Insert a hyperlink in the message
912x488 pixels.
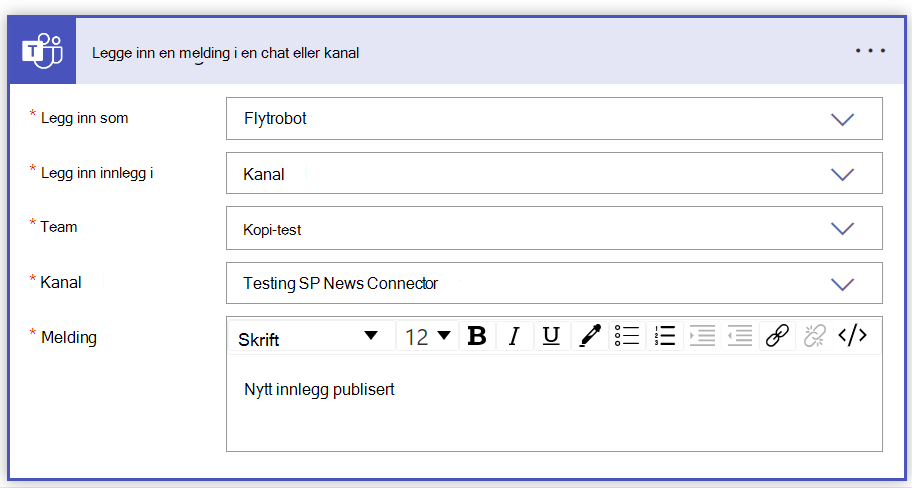(x=777, y=336)
